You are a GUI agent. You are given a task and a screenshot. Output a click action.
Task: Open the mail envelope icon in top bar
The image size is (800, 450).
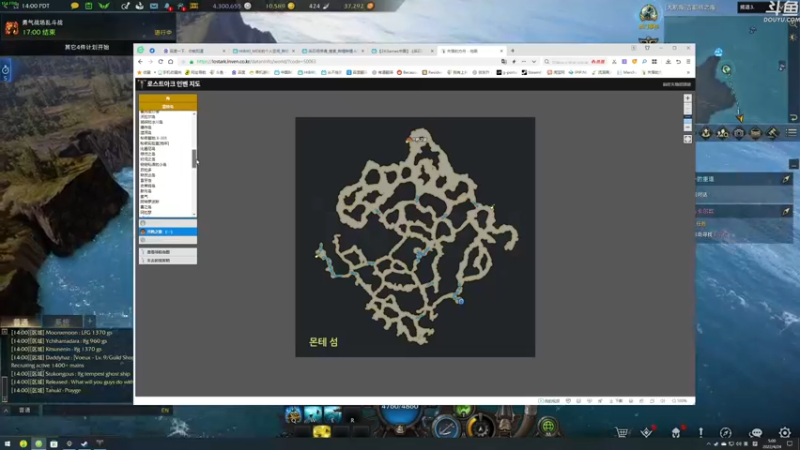point(154,6)
